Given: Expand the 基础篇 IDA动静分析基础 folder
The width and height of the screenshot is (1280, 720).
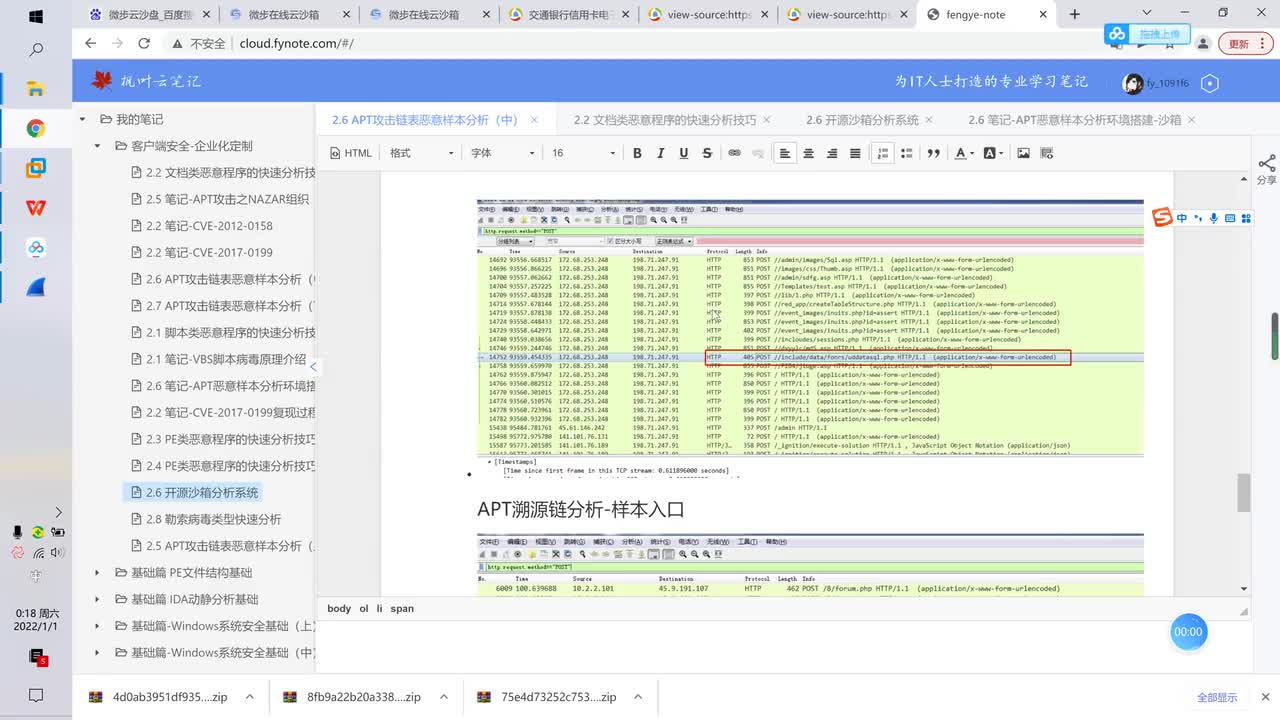Looking at the screenshot, I should click(x=97, y=599).
